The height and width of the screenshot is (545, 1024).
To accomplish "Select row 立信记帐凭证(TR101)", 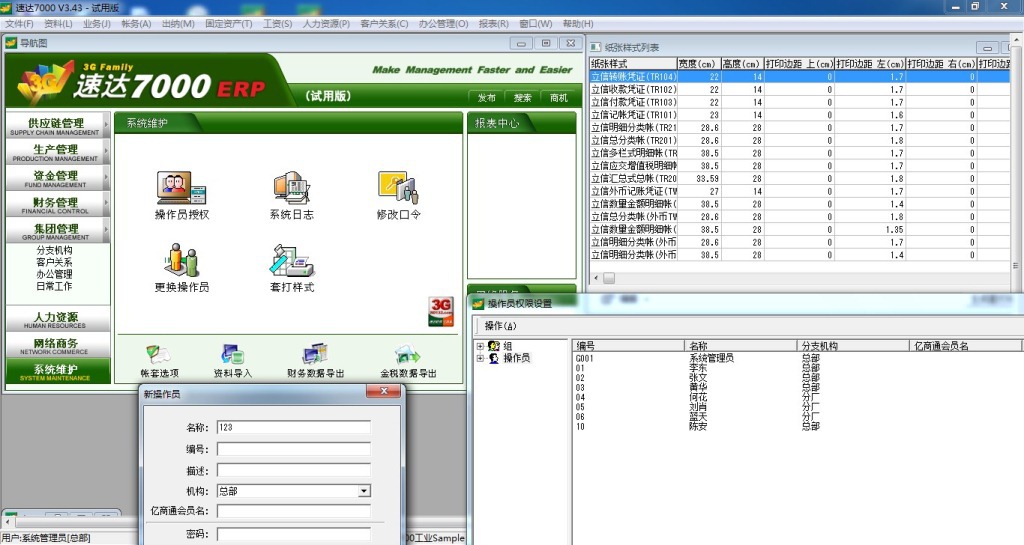I will 800,115.
